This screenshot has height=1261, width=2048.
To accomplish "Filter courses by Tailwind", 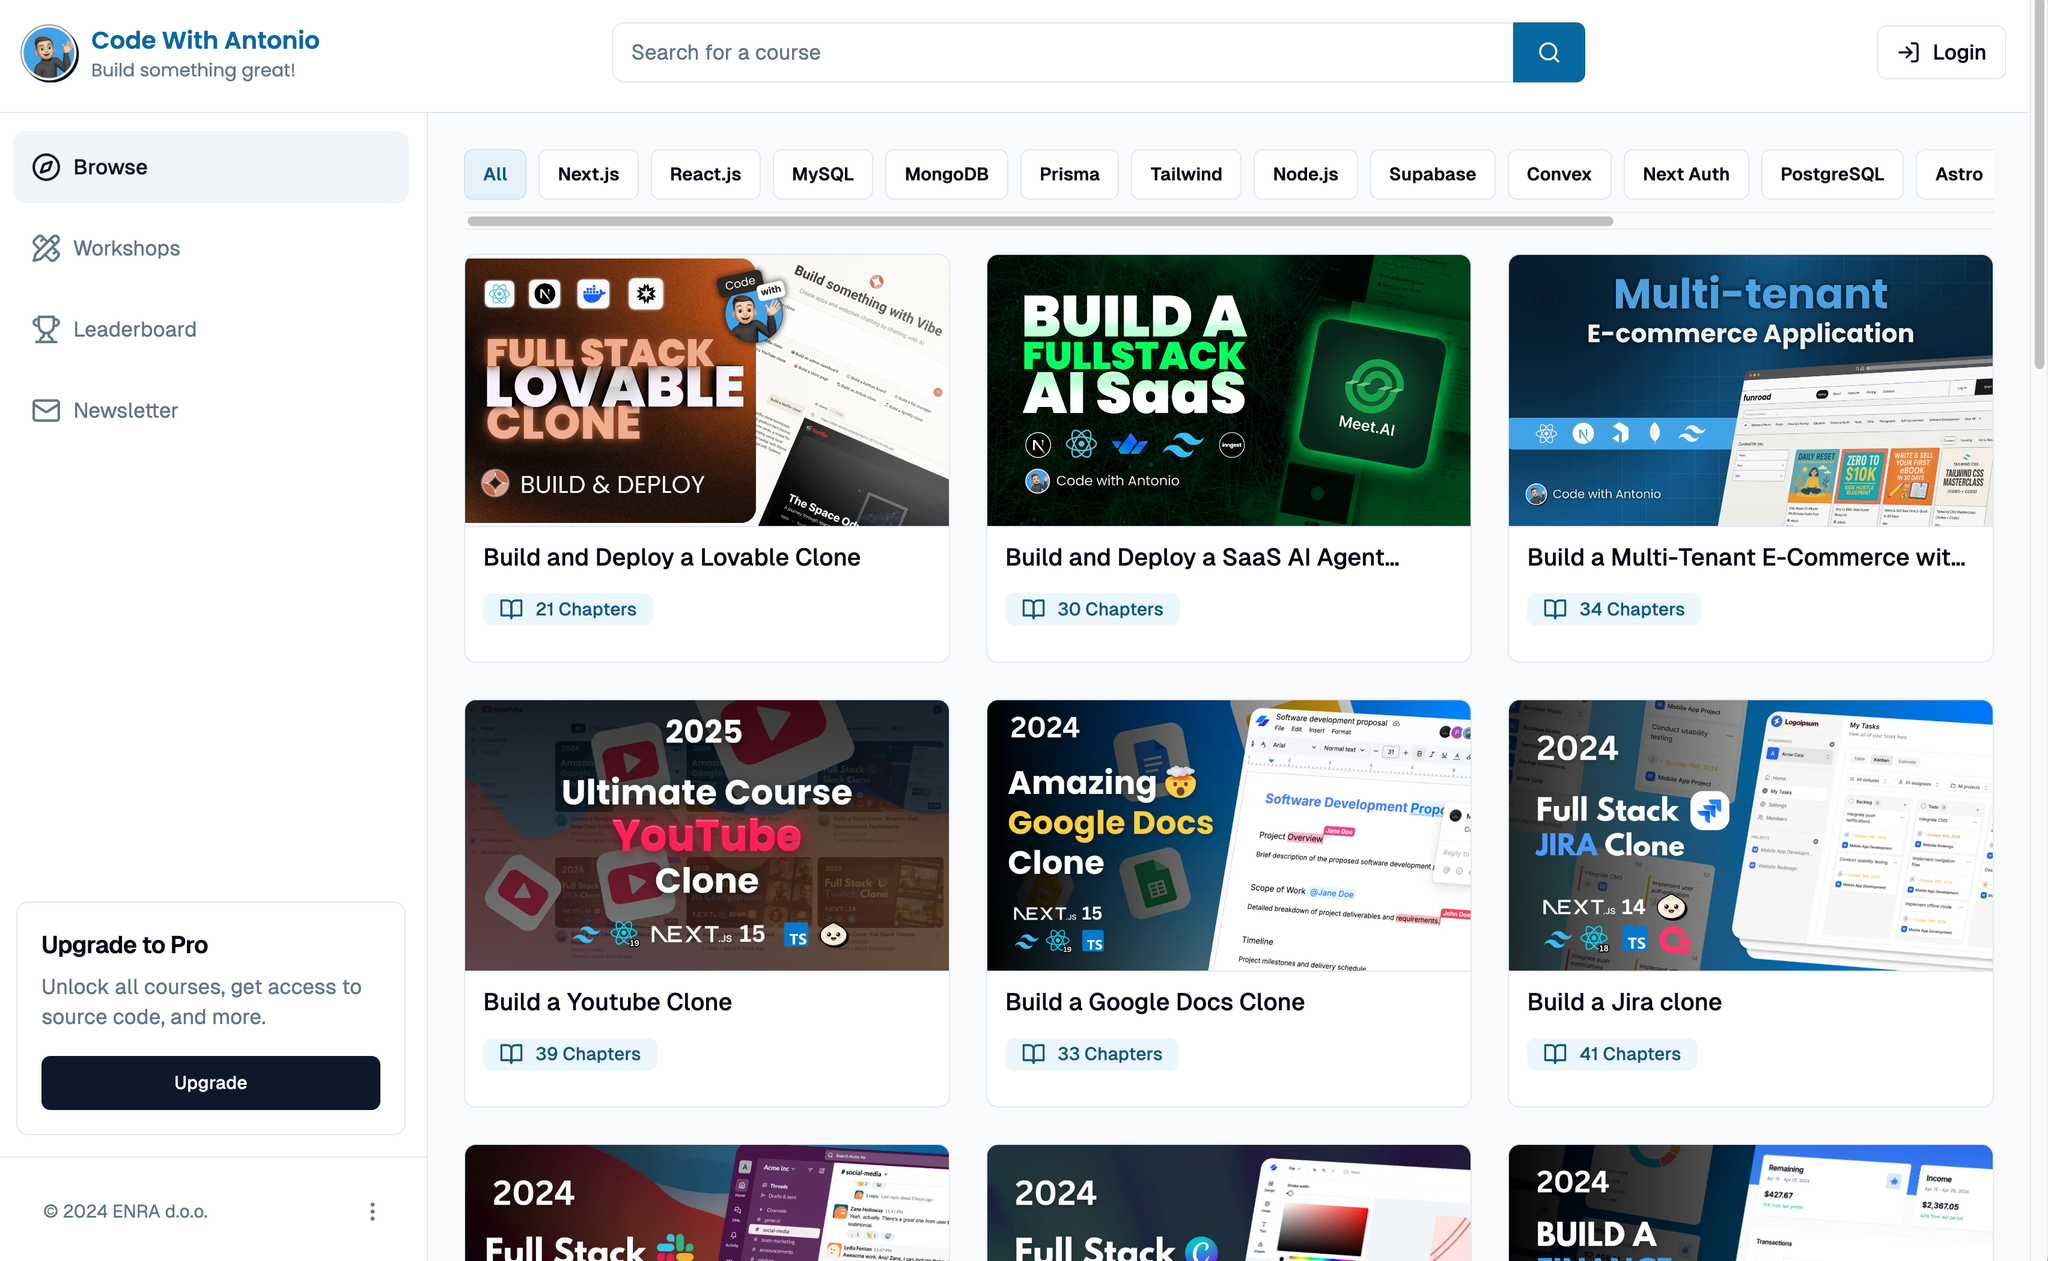I will point(1186,174).
